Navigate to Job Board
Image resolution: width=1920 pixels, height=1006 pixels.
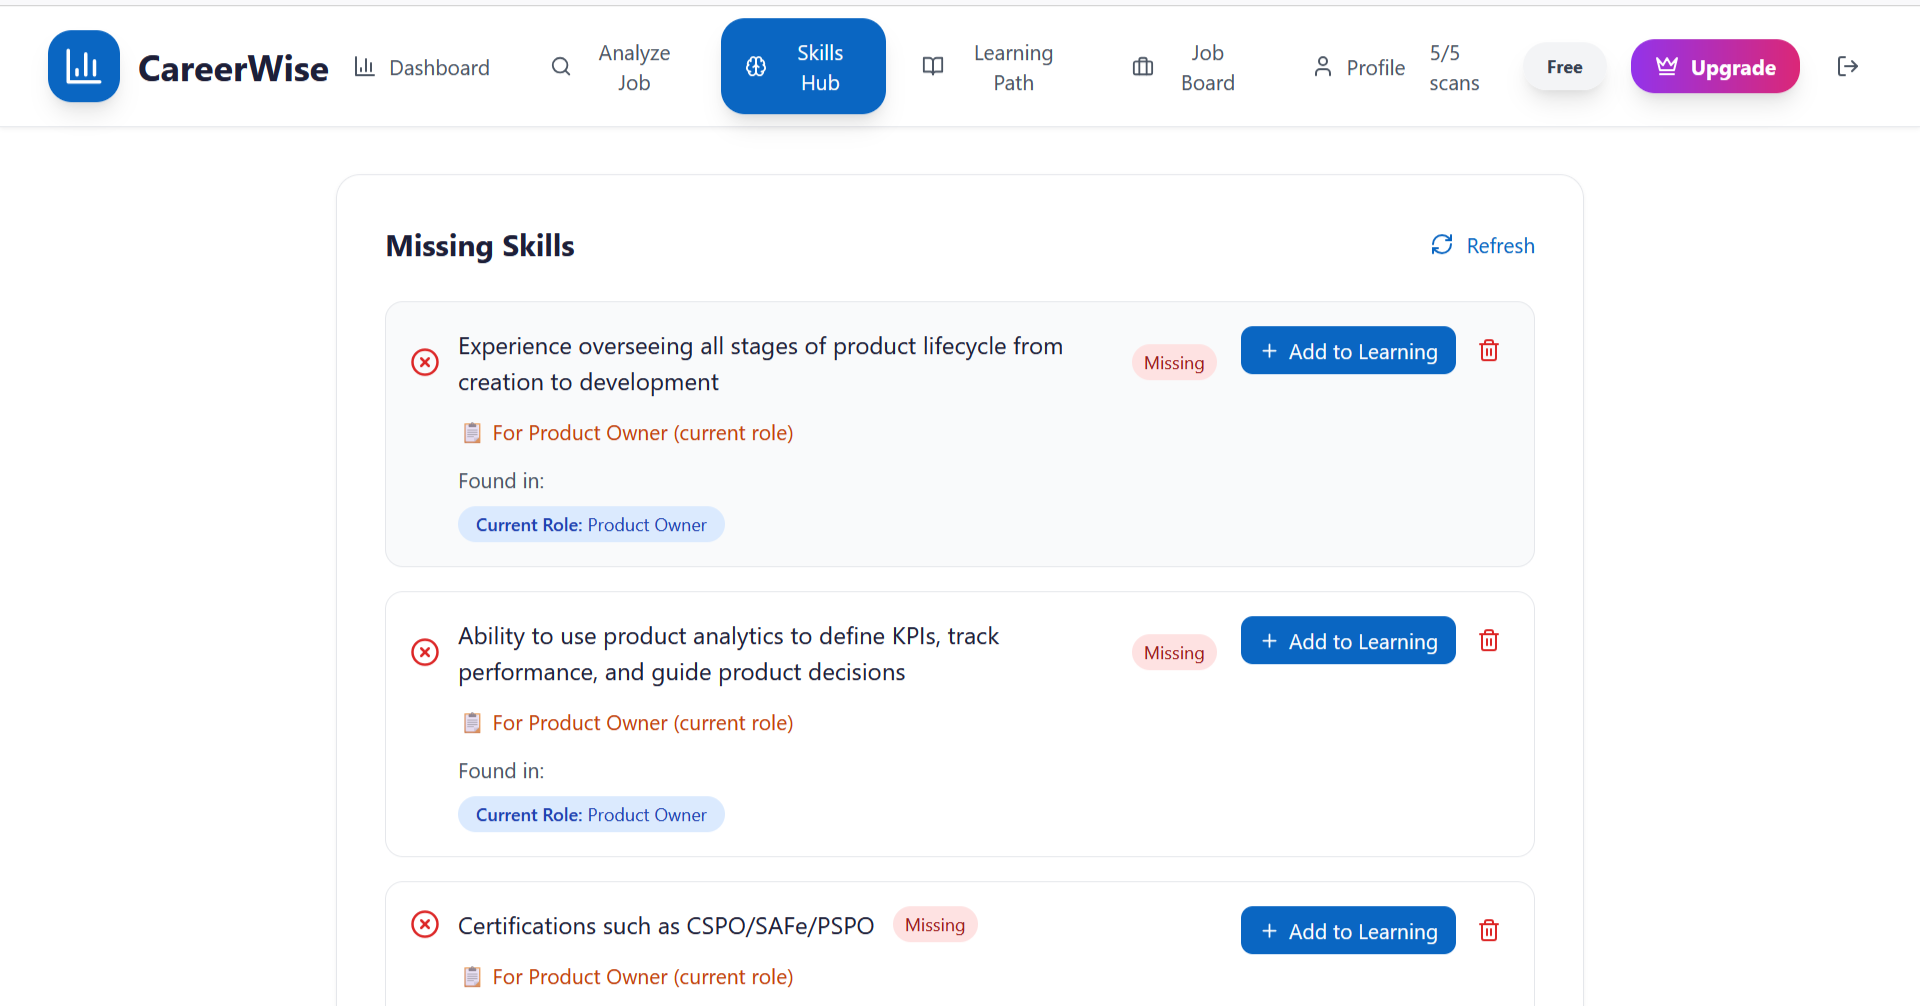tap(1184, 67)
